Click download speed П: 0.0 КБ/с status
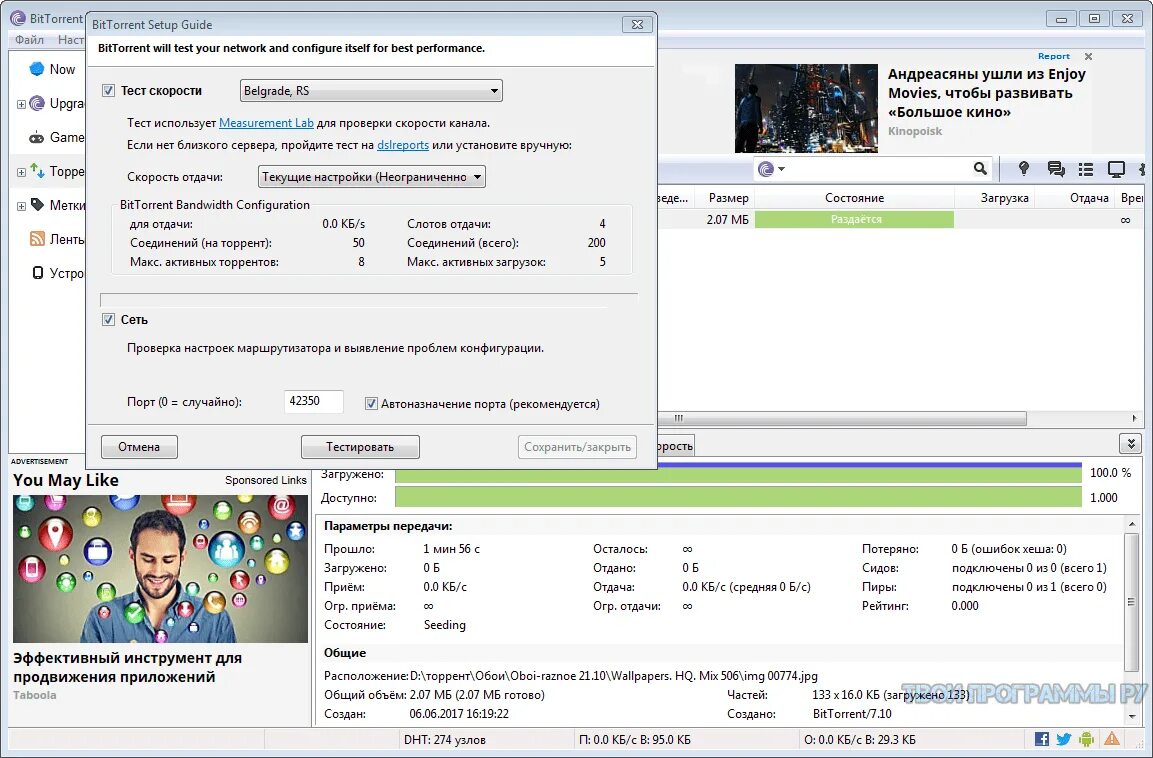 [x=635, y=740]
